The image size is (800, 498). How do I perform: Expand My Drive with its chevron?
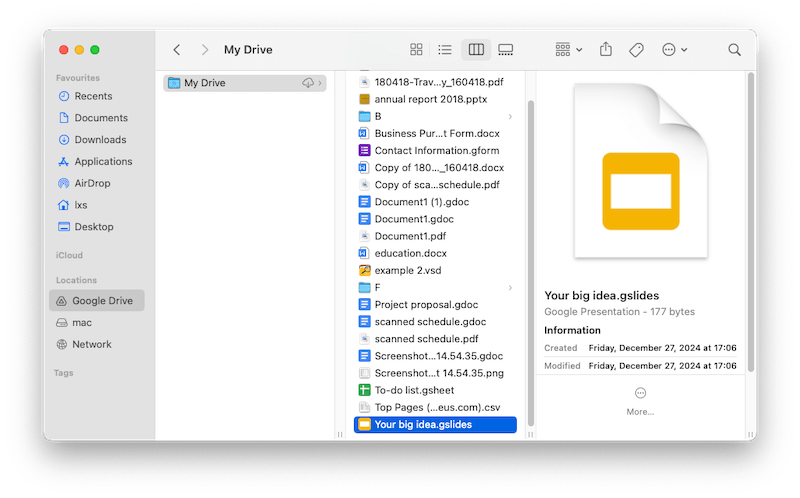click(x=320, y=83)
